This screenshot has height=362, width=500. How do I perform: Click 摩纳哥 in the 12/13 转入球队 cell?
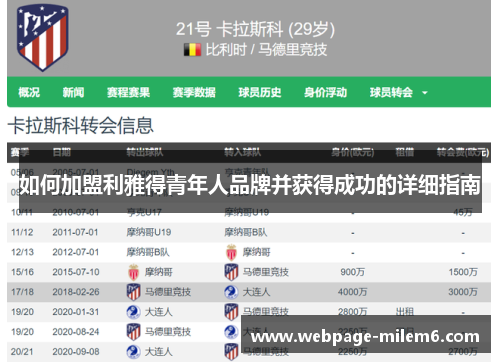256,252
